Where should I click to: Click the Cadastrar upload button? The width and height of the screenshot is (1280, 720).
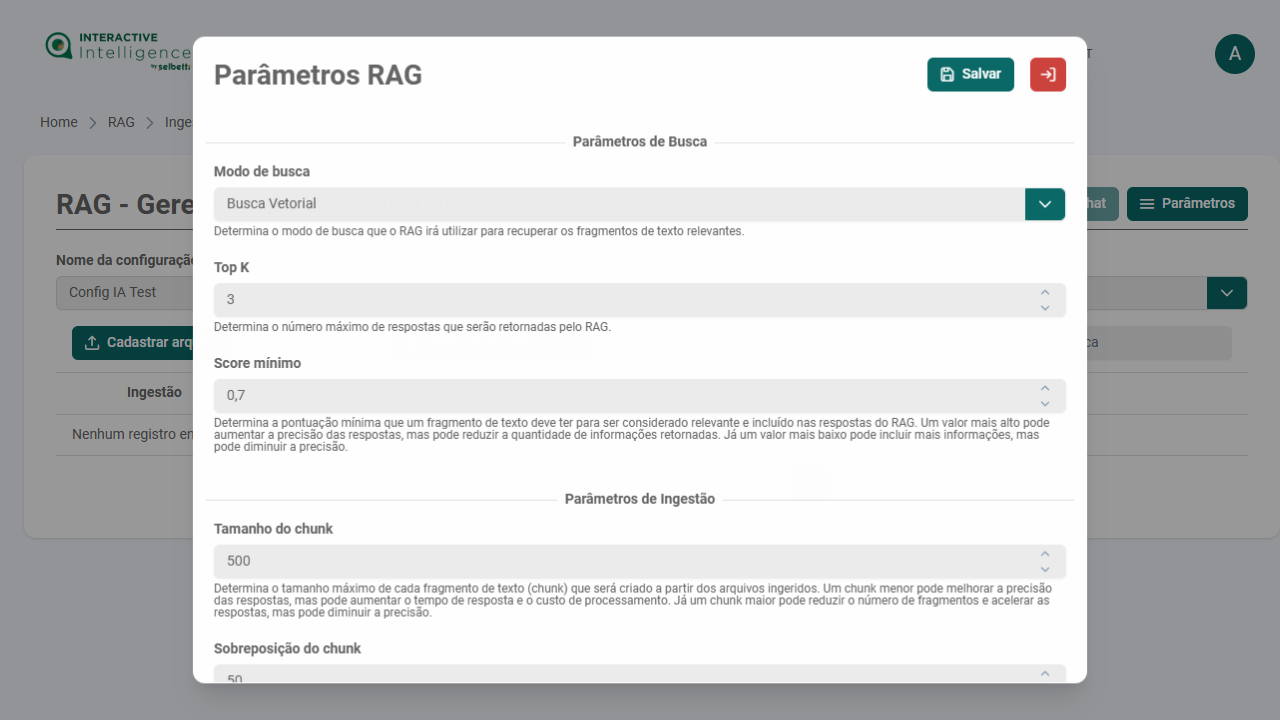coord(132,343)
